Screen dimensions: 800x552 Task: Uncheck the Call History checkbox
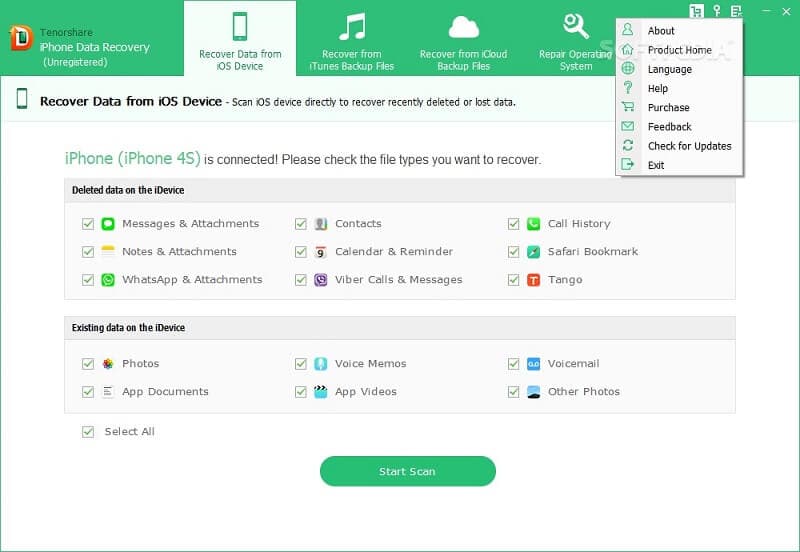point(514,224)
